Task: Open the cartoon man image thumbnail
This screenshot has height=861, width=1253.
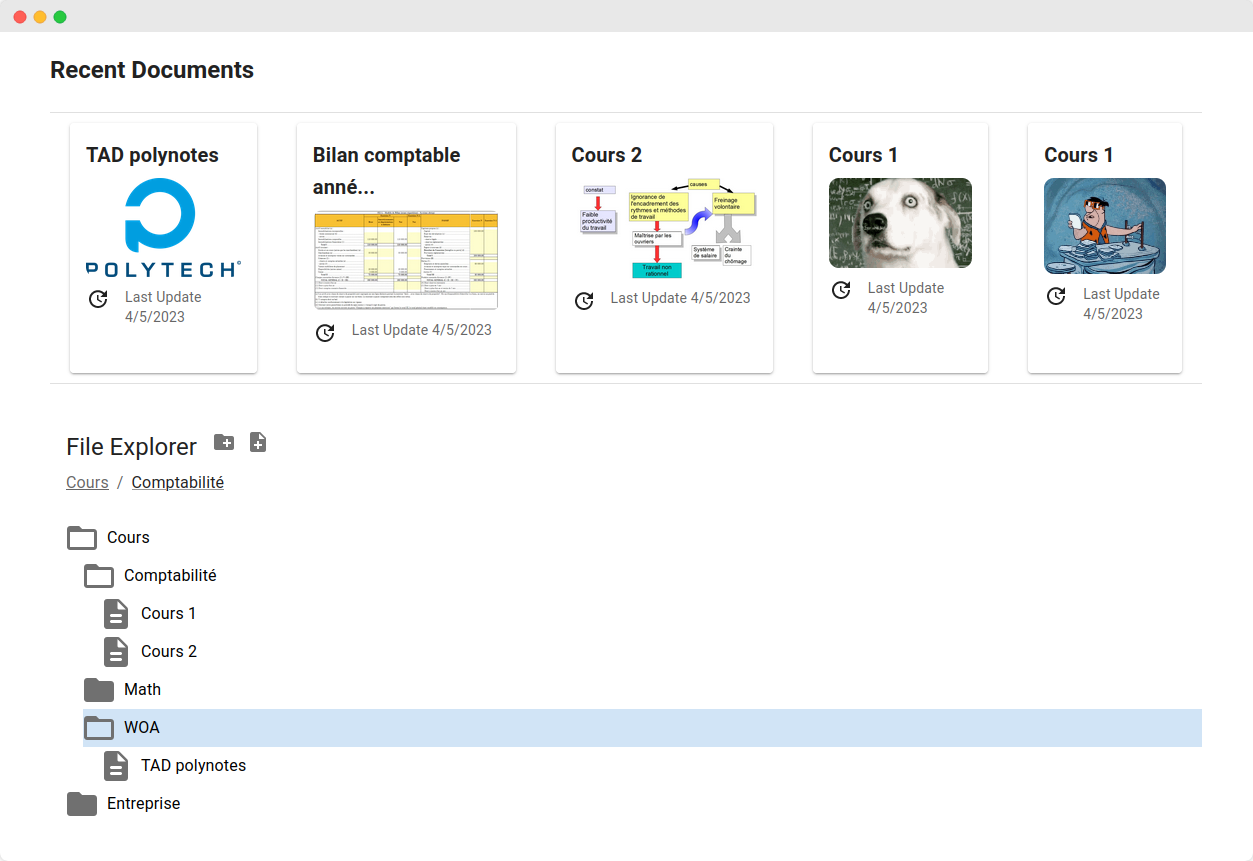Action: click(x=1105, y=226)
